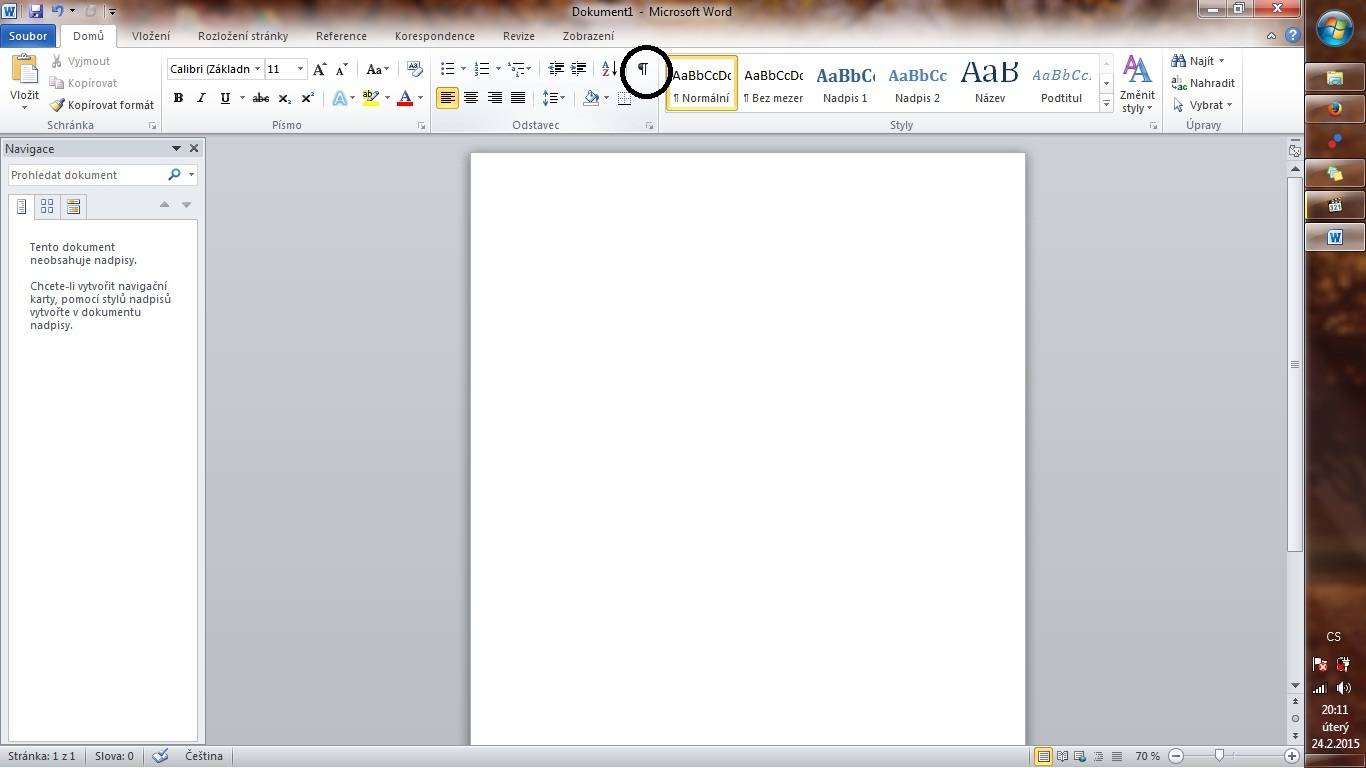Switch to the Zobrazení tab
Viewport: 1366px width, 768px height.
pos(588,36)
